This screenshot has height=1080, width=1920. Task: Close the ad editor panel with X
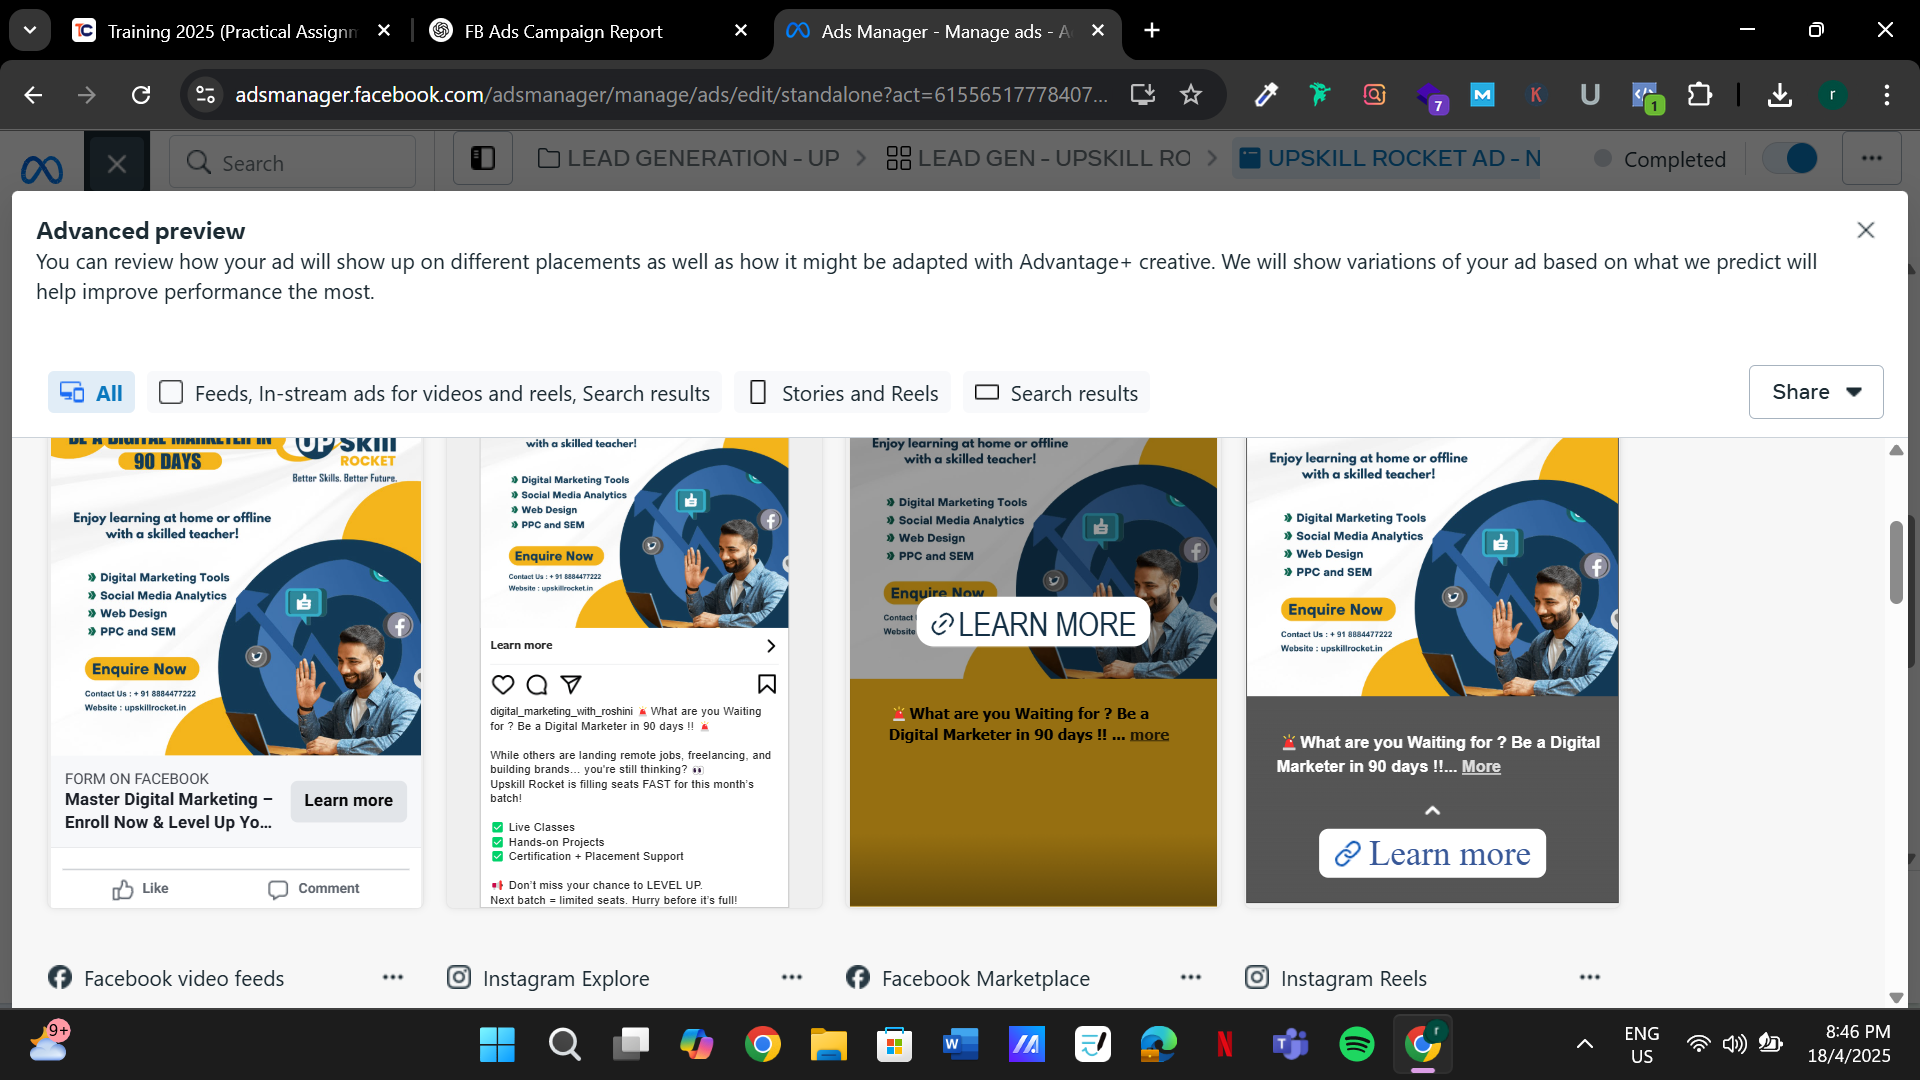[x=117, y=163]
